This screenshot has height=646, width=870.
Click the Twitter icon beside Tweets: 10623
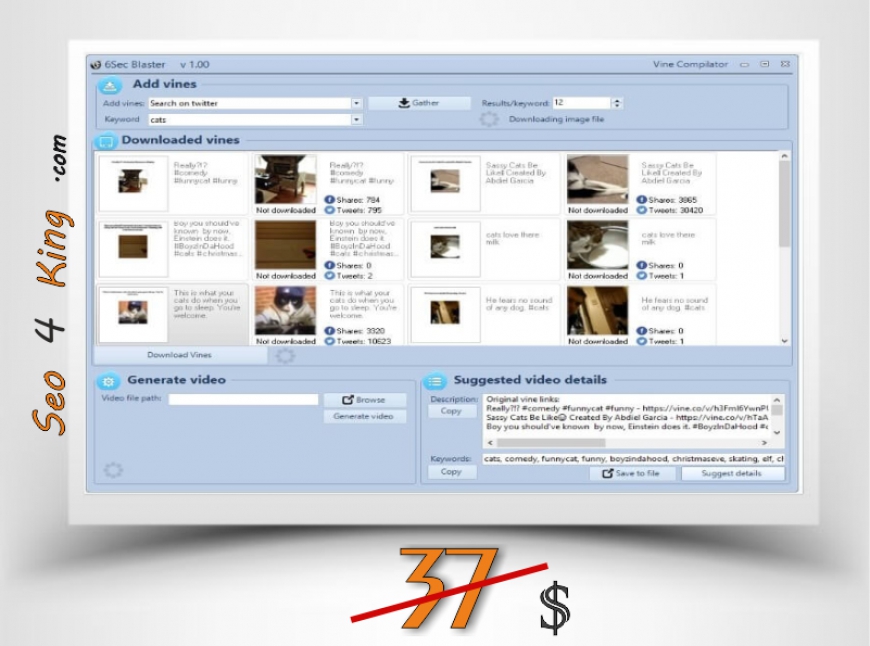(x=330, y=341)
